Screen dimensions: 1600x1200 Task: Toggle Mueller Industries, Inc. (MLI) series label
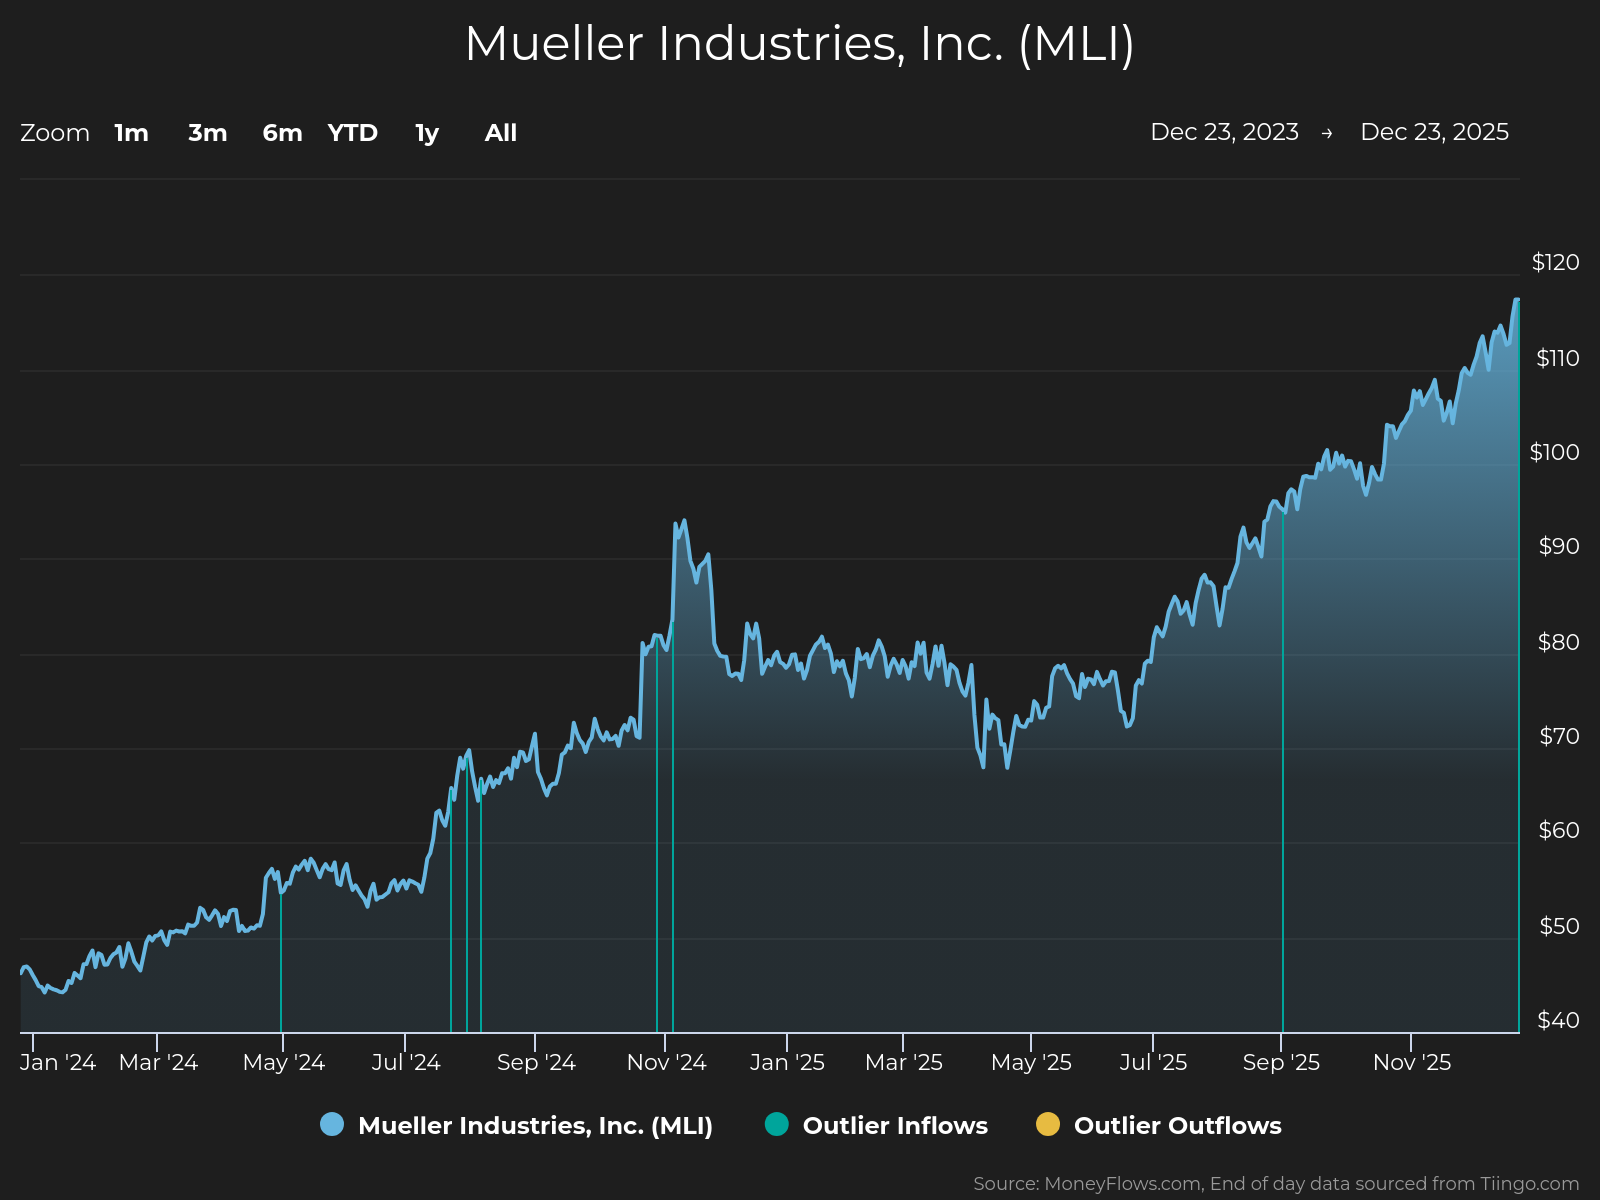click(535, 1125)
